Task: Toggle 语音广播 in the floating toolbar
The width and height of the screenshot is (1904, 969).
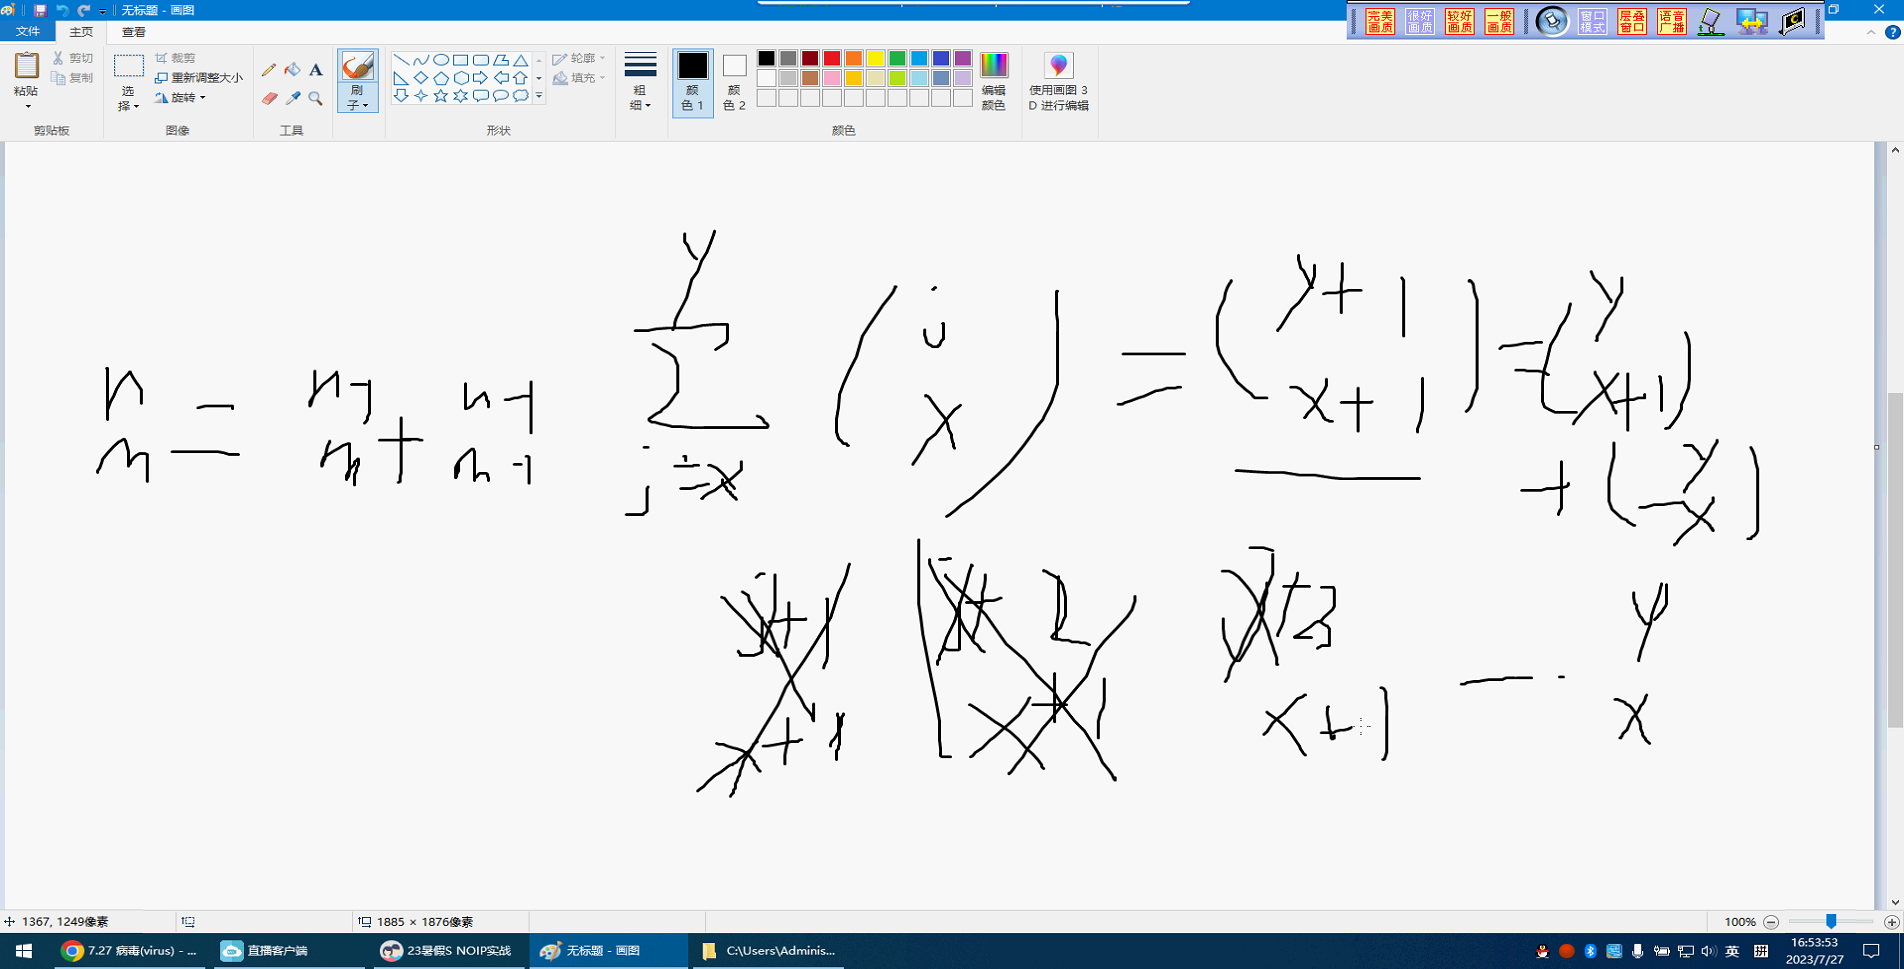Action: 1672,21
